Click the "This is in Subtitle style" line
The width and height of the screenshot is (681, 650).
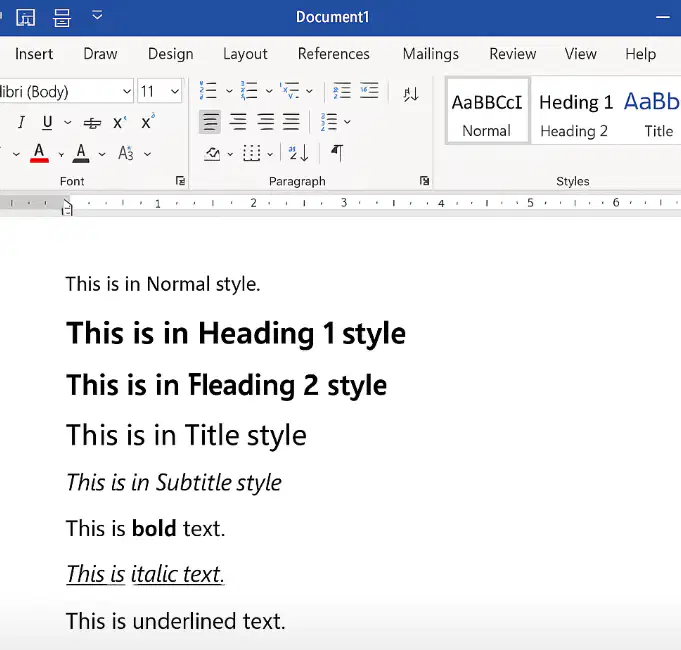point(174,483)
